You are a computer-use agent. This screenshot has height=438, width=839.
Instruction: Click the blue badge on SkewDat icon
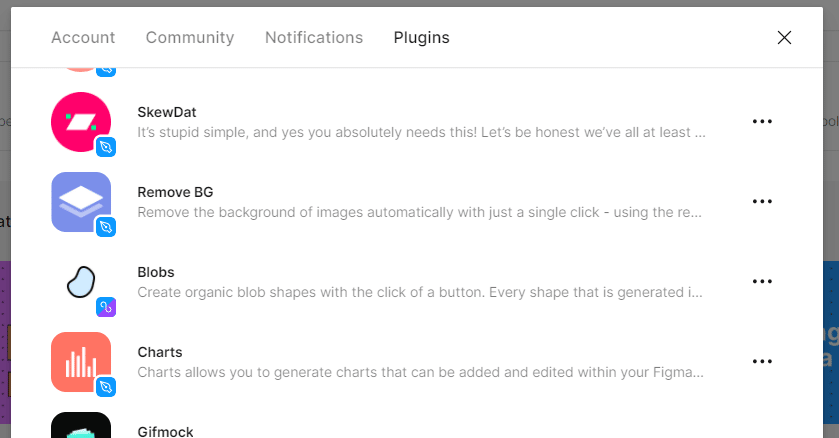click(x=106, y=147)
